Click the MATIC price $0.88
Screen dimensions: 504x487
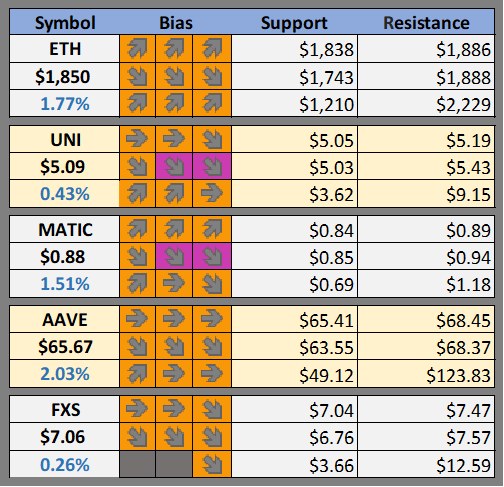click(63, 257)
